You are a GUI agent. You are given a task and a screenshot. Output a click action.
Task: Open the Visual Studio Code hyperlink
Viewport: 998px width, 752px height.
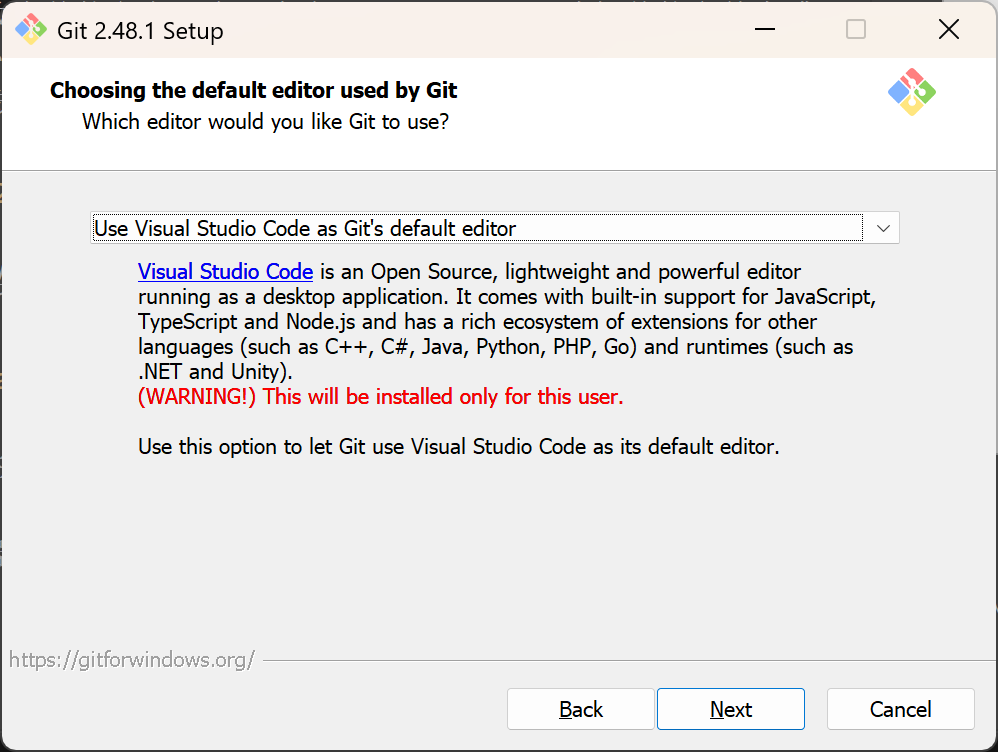(x=225, y=271)
